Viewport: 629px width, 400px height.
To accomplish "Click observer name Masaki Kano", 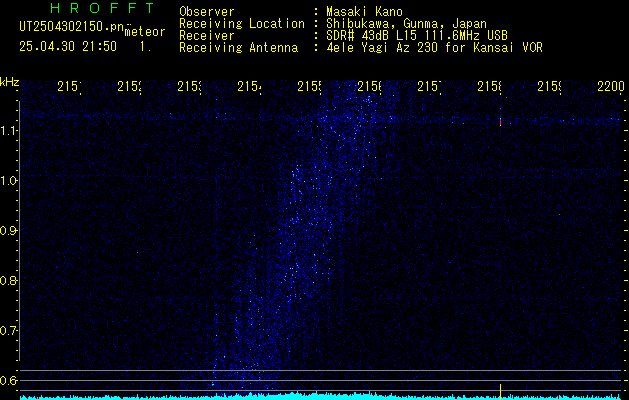I will 364,12.
